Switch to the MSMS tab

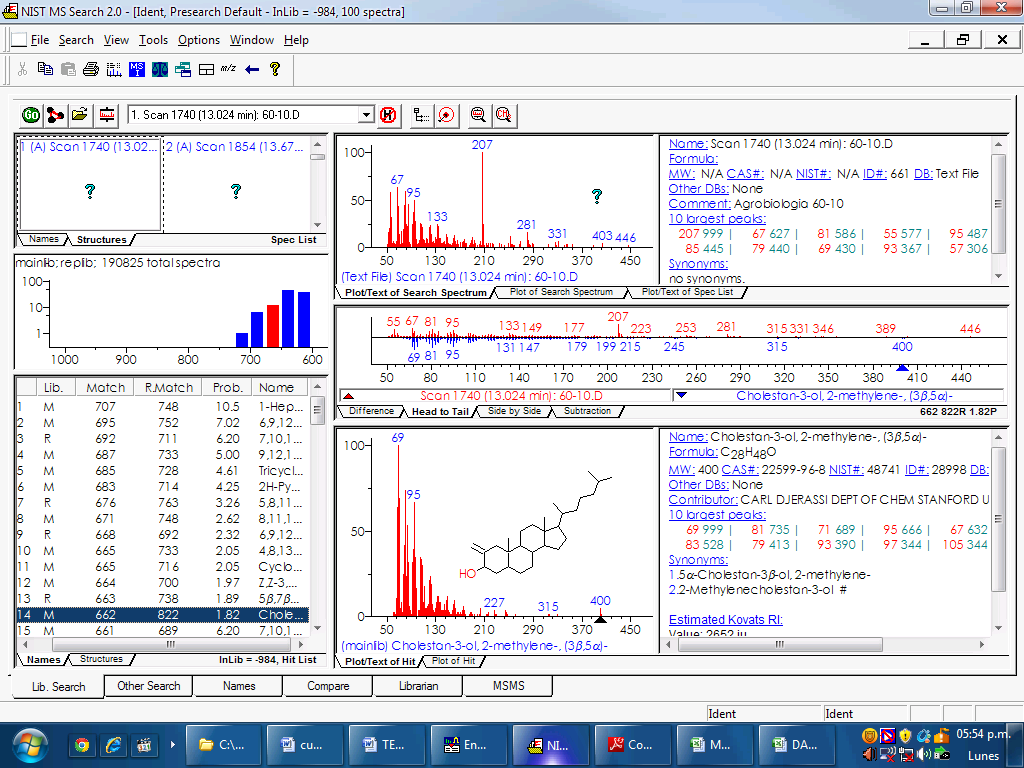point(508,686)
